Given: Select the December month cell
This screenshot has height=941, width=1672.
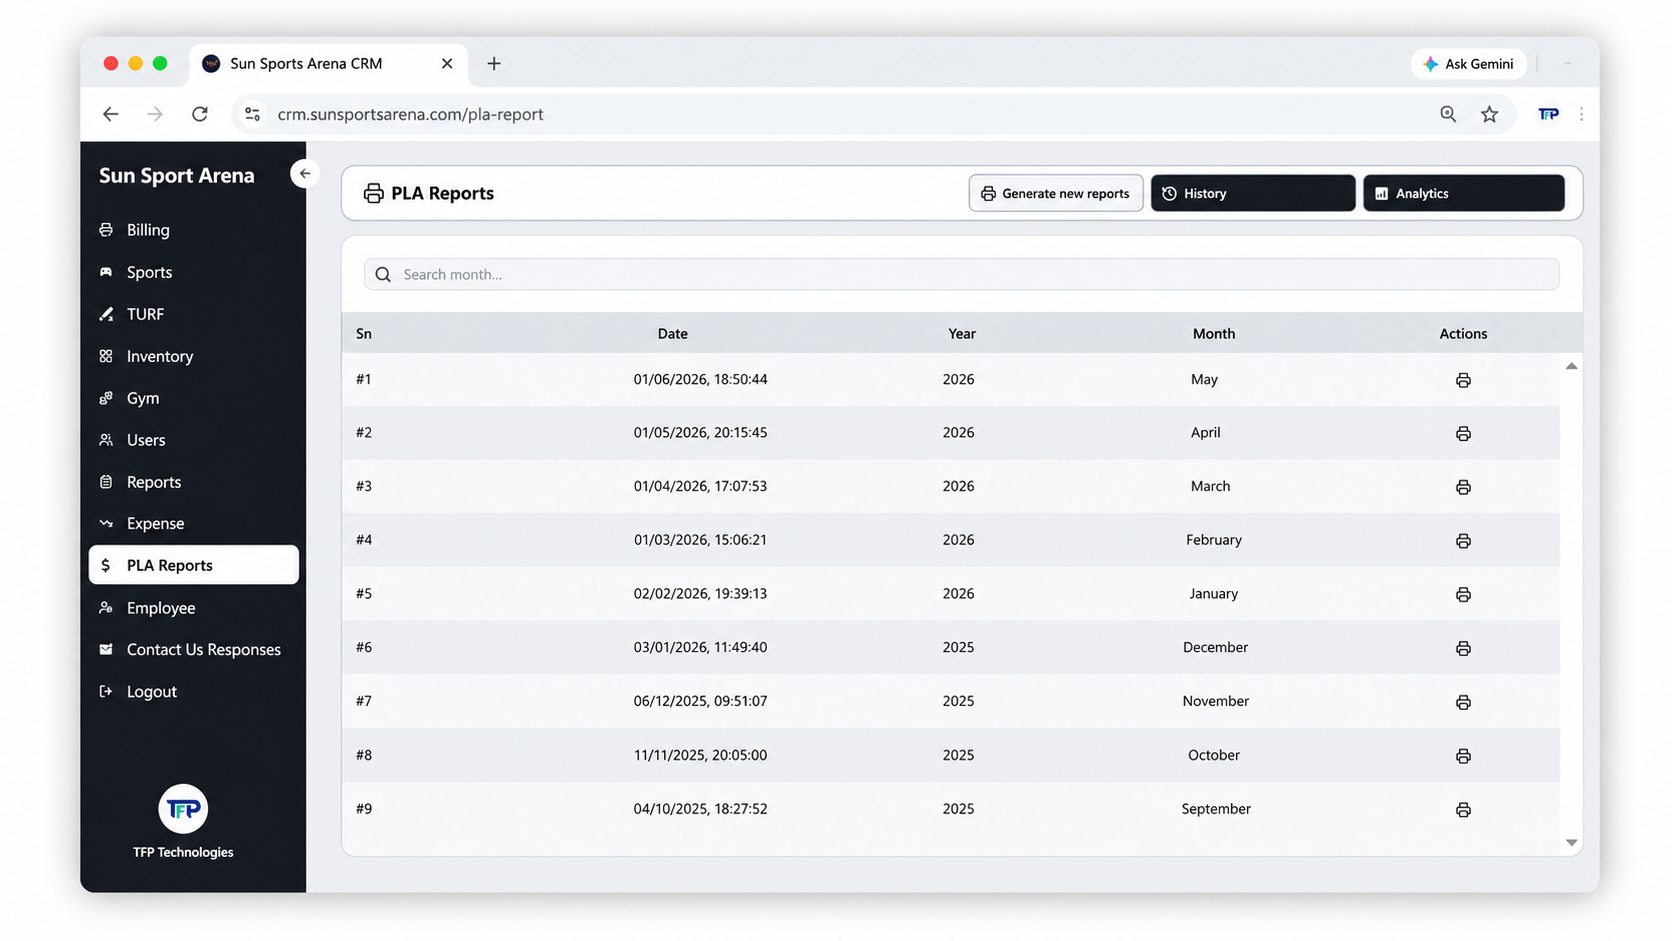Looking at the screenshot, I should (1215, 648).
